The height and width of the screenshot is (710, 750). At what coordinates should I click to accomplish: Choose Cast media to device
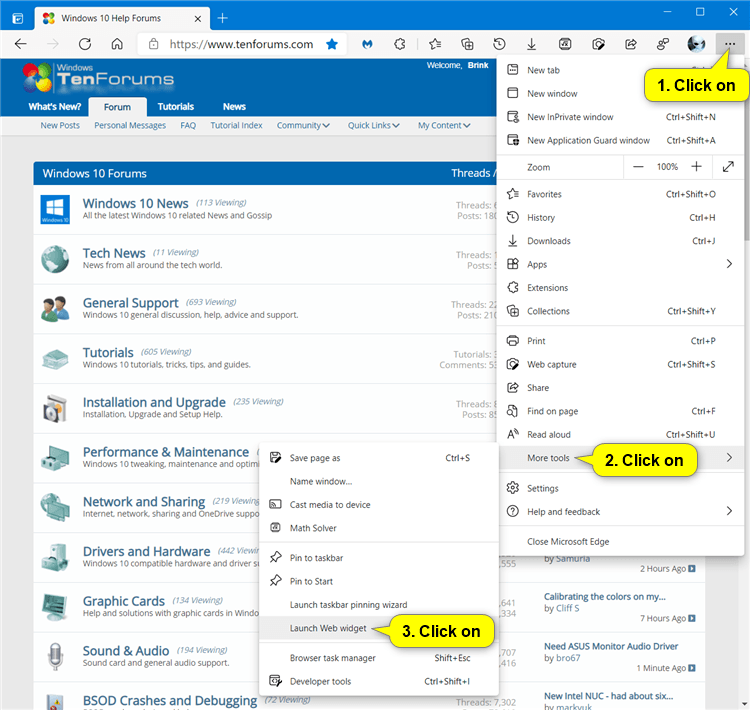click(x=379, y=505)
